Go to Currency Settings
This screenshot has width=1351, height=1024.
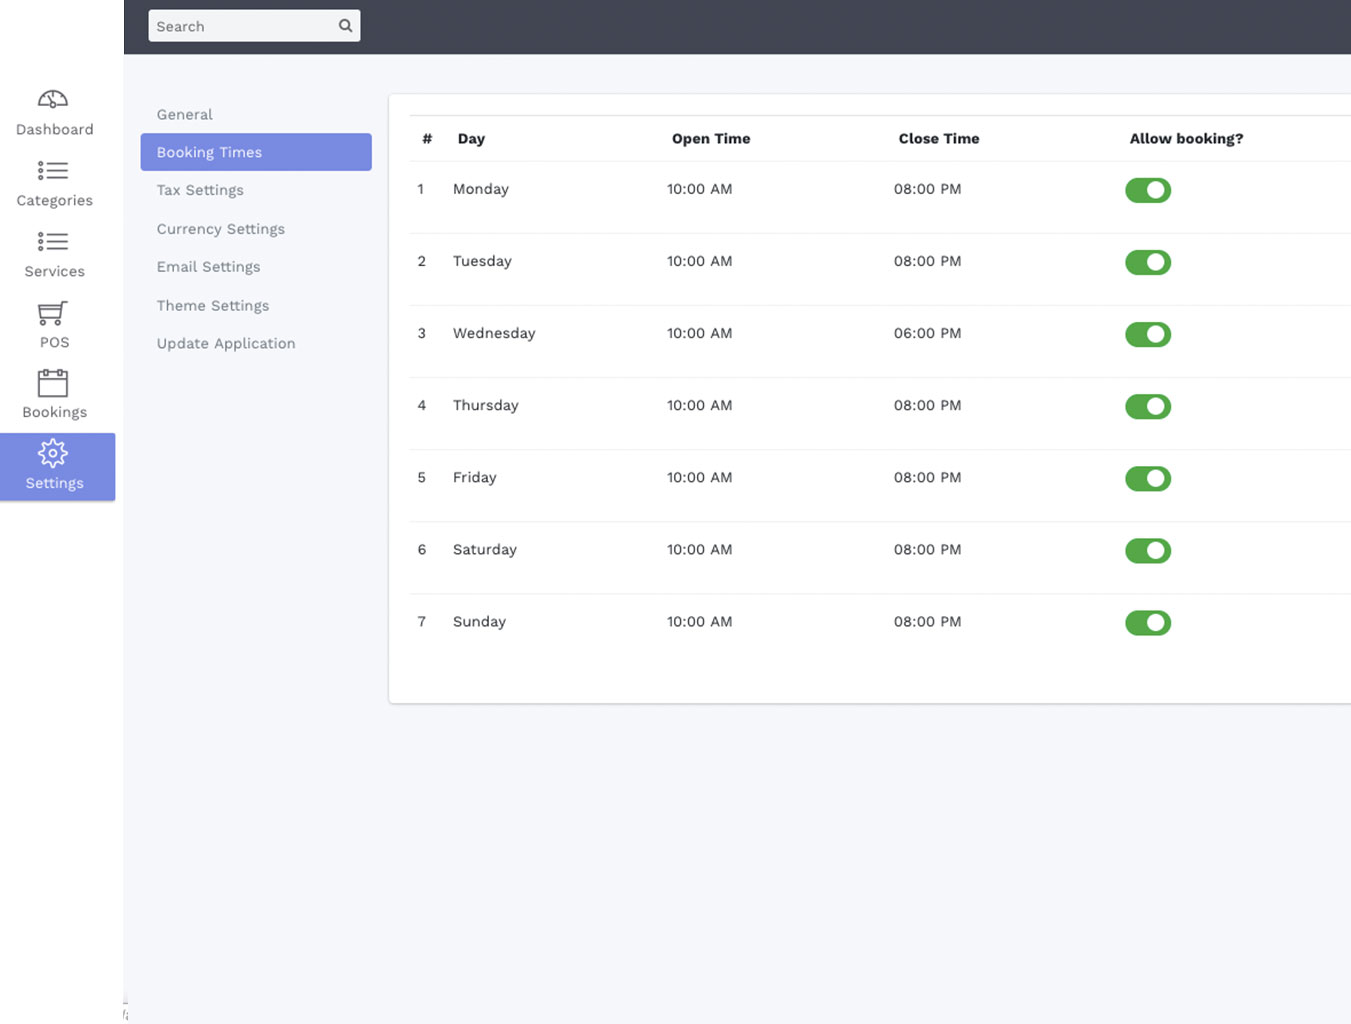pos(221,229)
